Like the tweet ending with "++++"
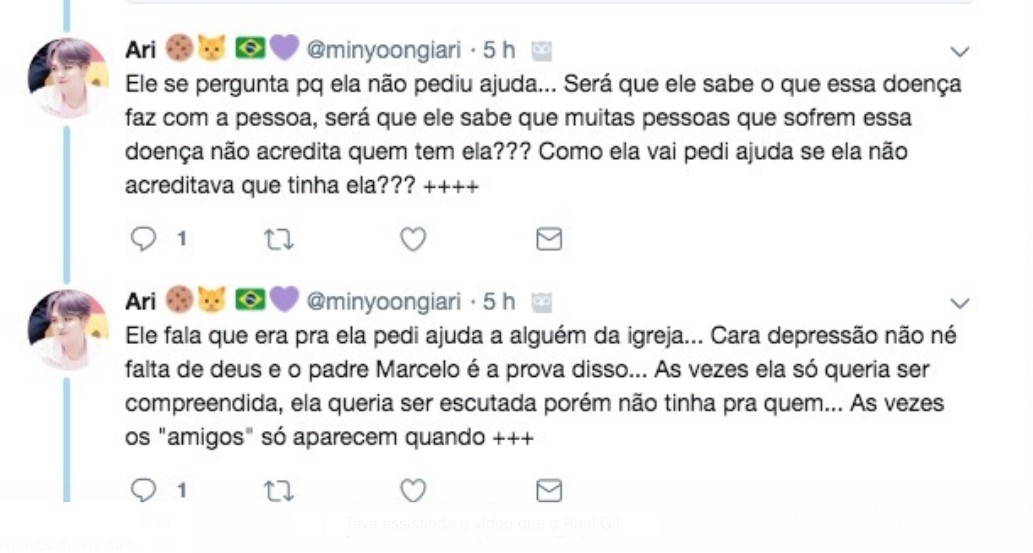This screenshot has height=553, width=1033. point(413,239)
